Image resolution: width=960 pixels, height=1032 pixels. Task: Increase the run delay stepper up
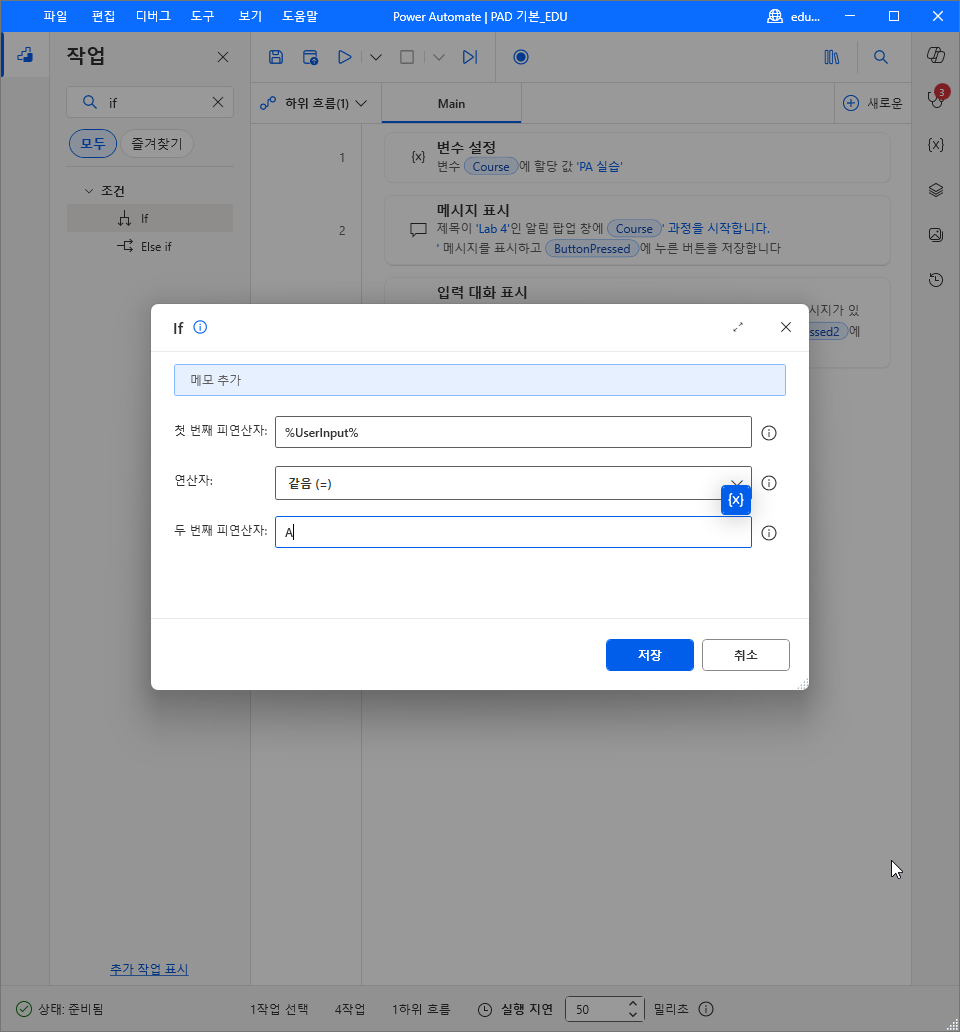pyautogui.click(x=632, y=1003)
